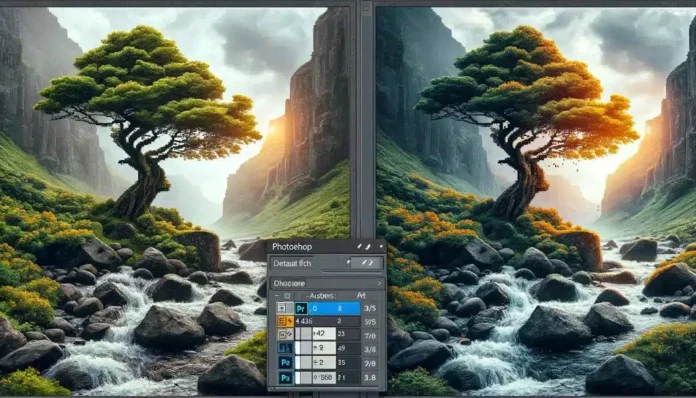Click the +'S68 field
696x398 pixels.
point(324,378)
